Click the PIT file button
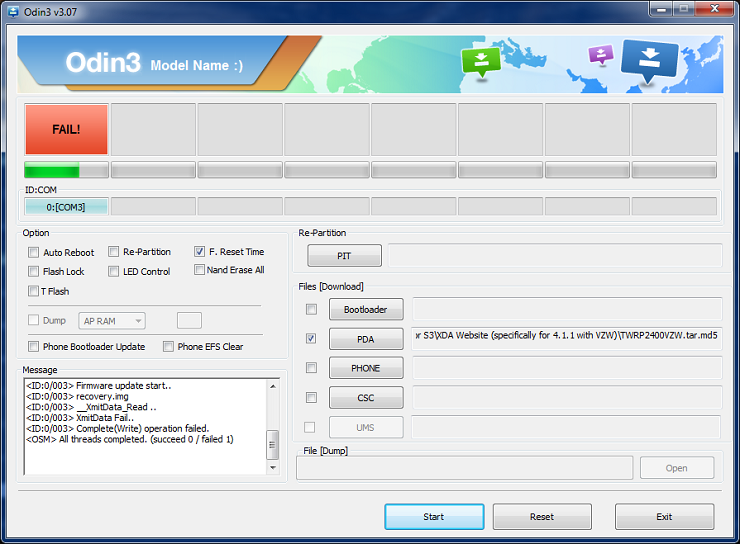The image size is (740, 544). pos(344,256)
